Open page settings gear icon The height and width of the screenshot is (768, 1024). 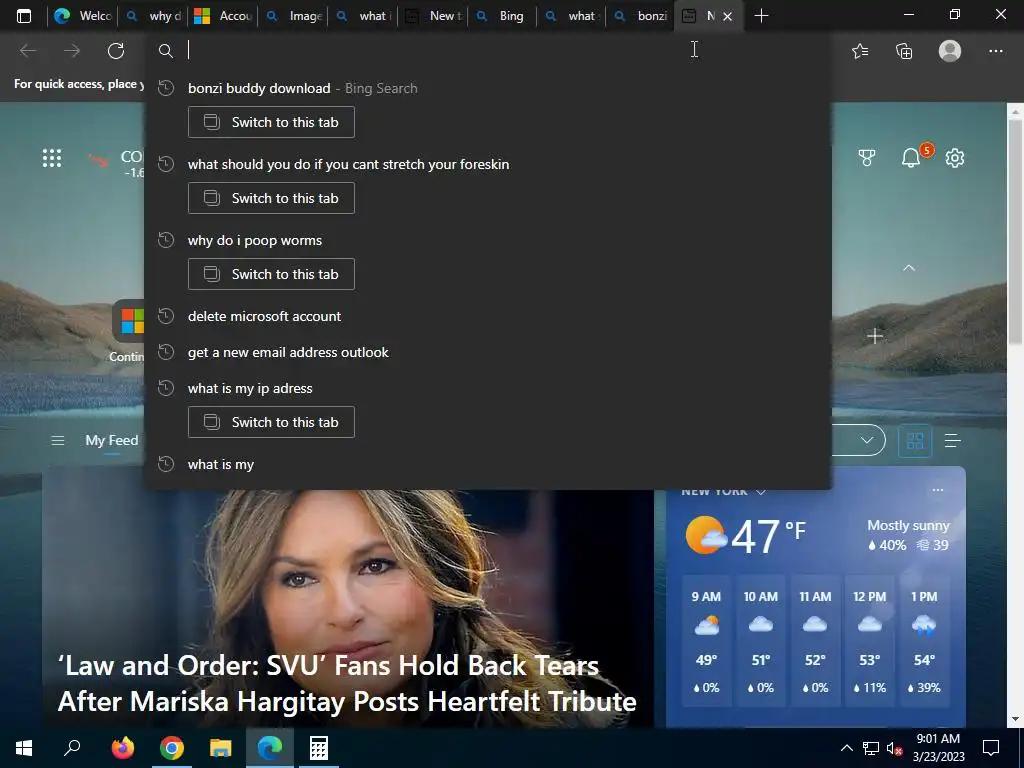(x=955, y=157)
